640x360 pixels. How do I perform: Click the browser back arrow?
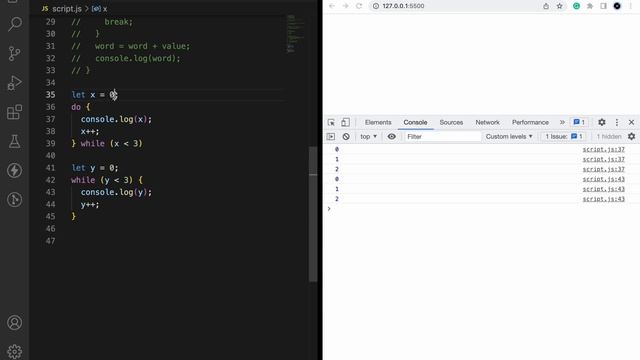332,6
